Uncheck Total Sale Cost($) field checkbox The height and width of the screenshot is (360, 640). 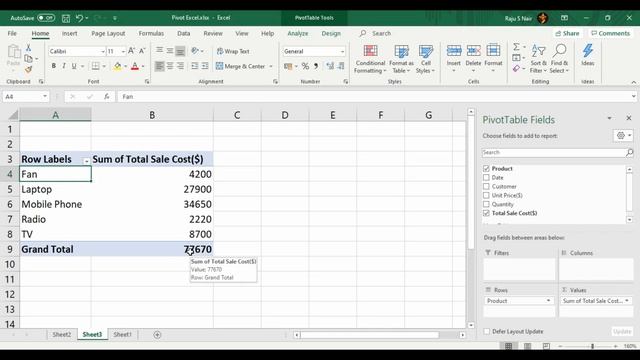[x=486, y=213]
